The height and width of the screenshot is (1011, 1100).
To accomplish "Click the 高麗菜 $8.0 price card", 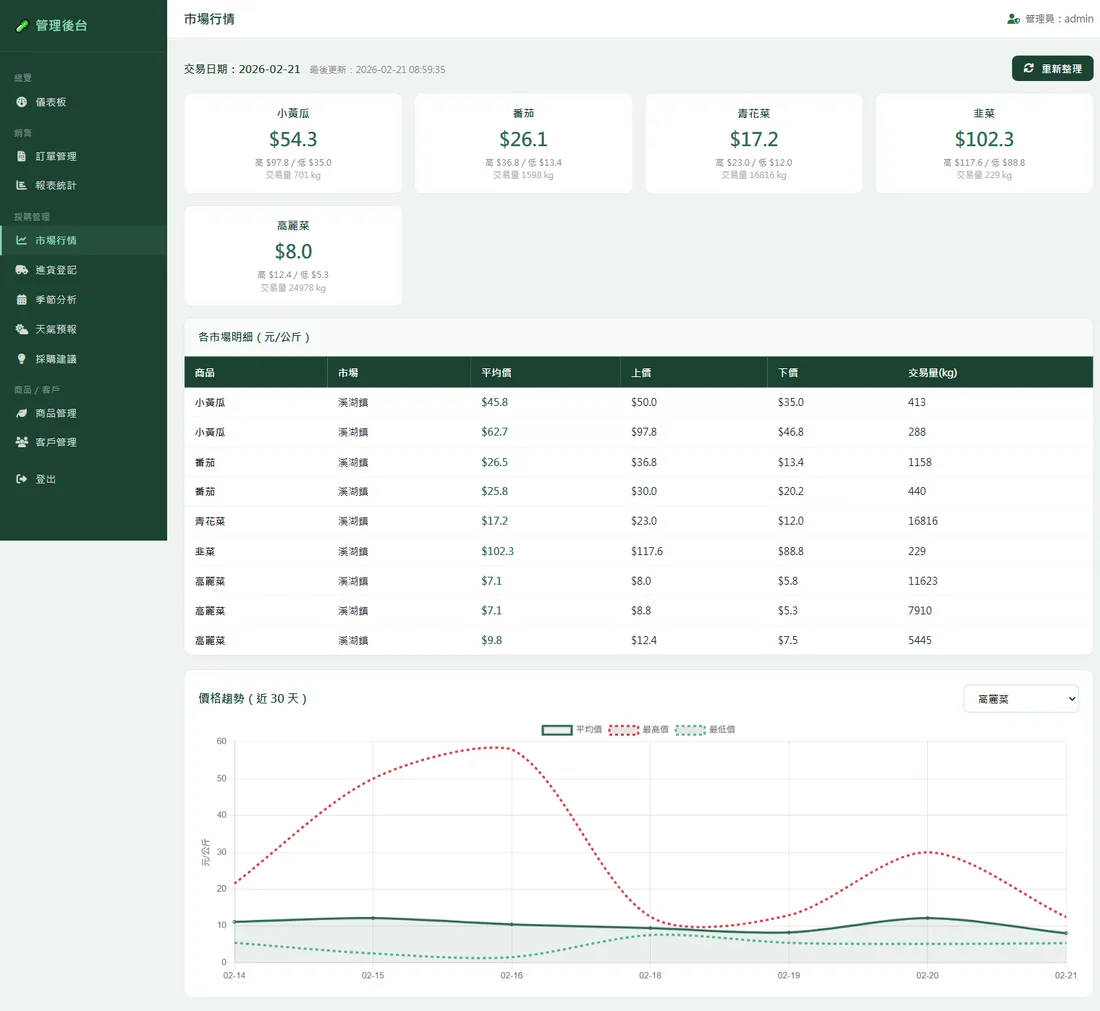I will pyautogui.click(x=293, y=255).
